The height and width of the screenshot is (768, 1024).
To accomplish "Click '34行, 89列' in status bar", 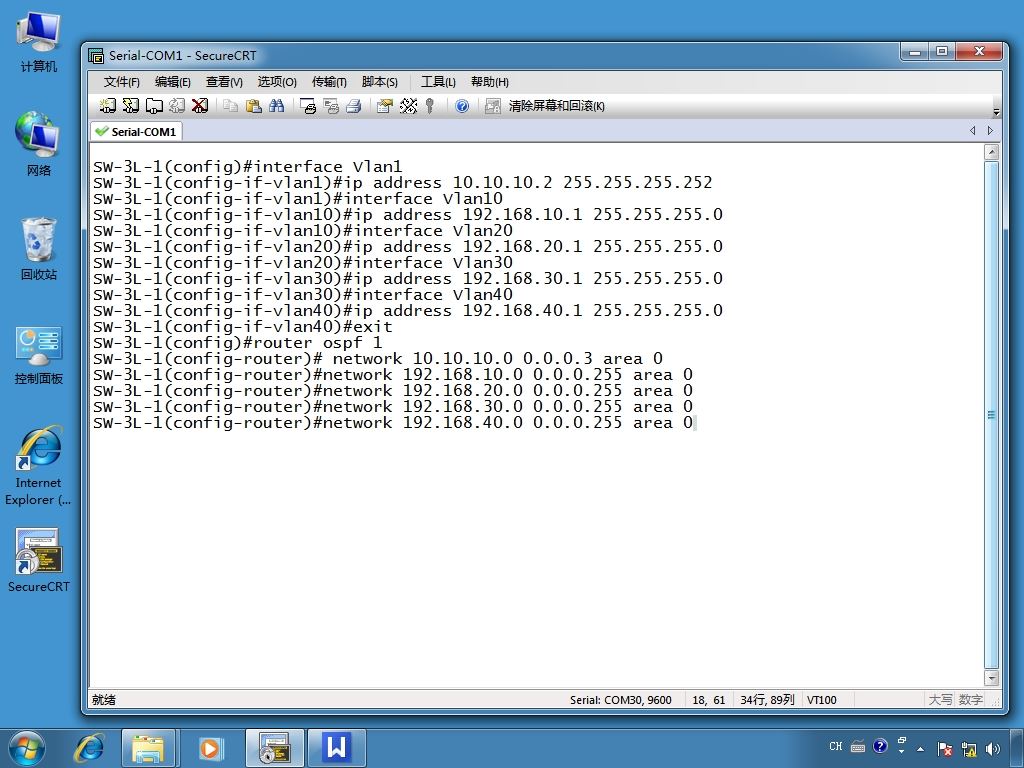I will pyautogui.click(x=767, y=699).
